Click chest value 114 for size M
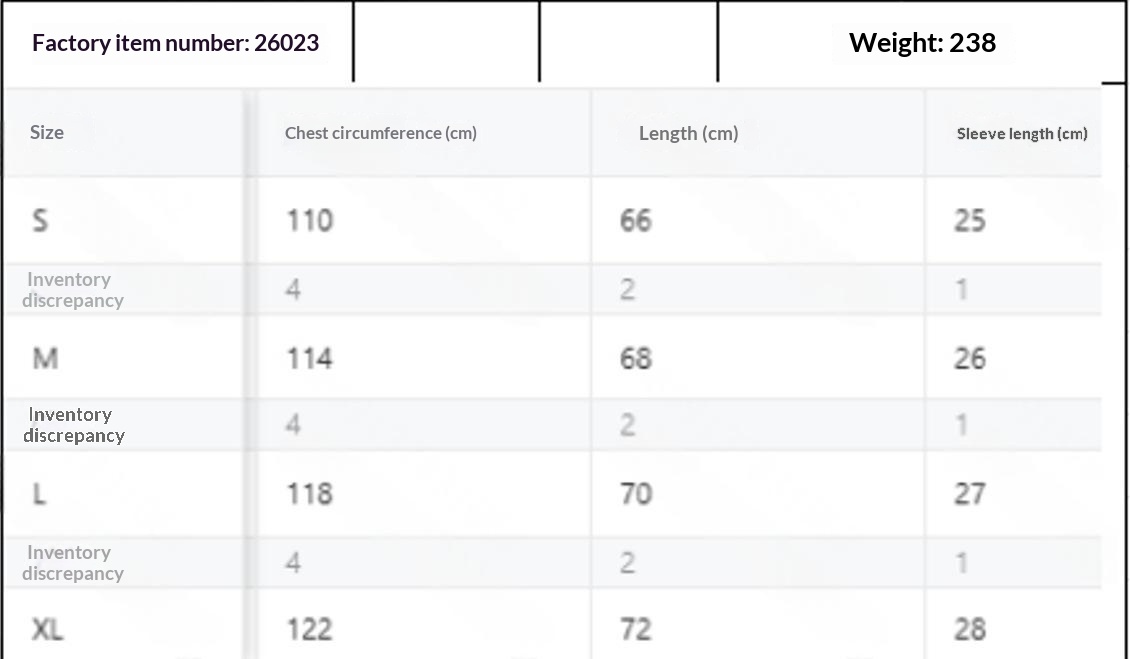Screen dimensions: 1130x659 (310, 358)
